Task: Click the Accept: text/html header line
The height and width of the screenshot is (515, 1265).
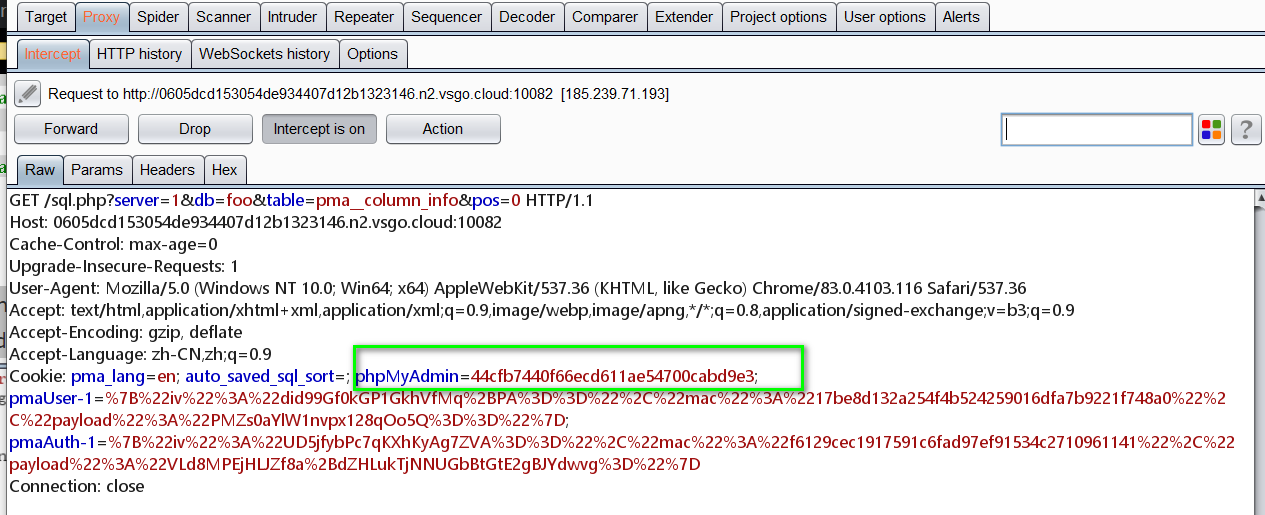Action: (542, 310)
